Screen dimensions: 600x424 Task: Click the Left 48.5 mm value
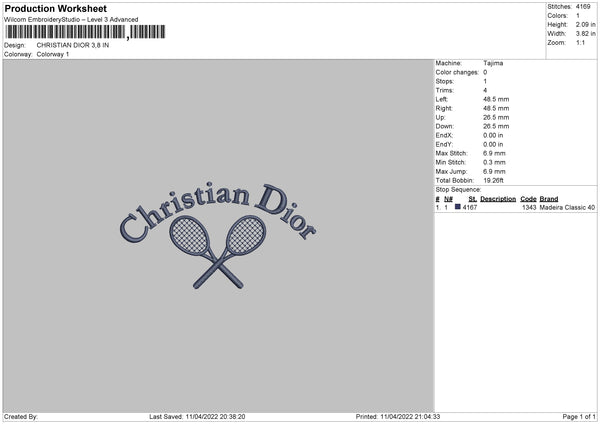pos(496,99)
